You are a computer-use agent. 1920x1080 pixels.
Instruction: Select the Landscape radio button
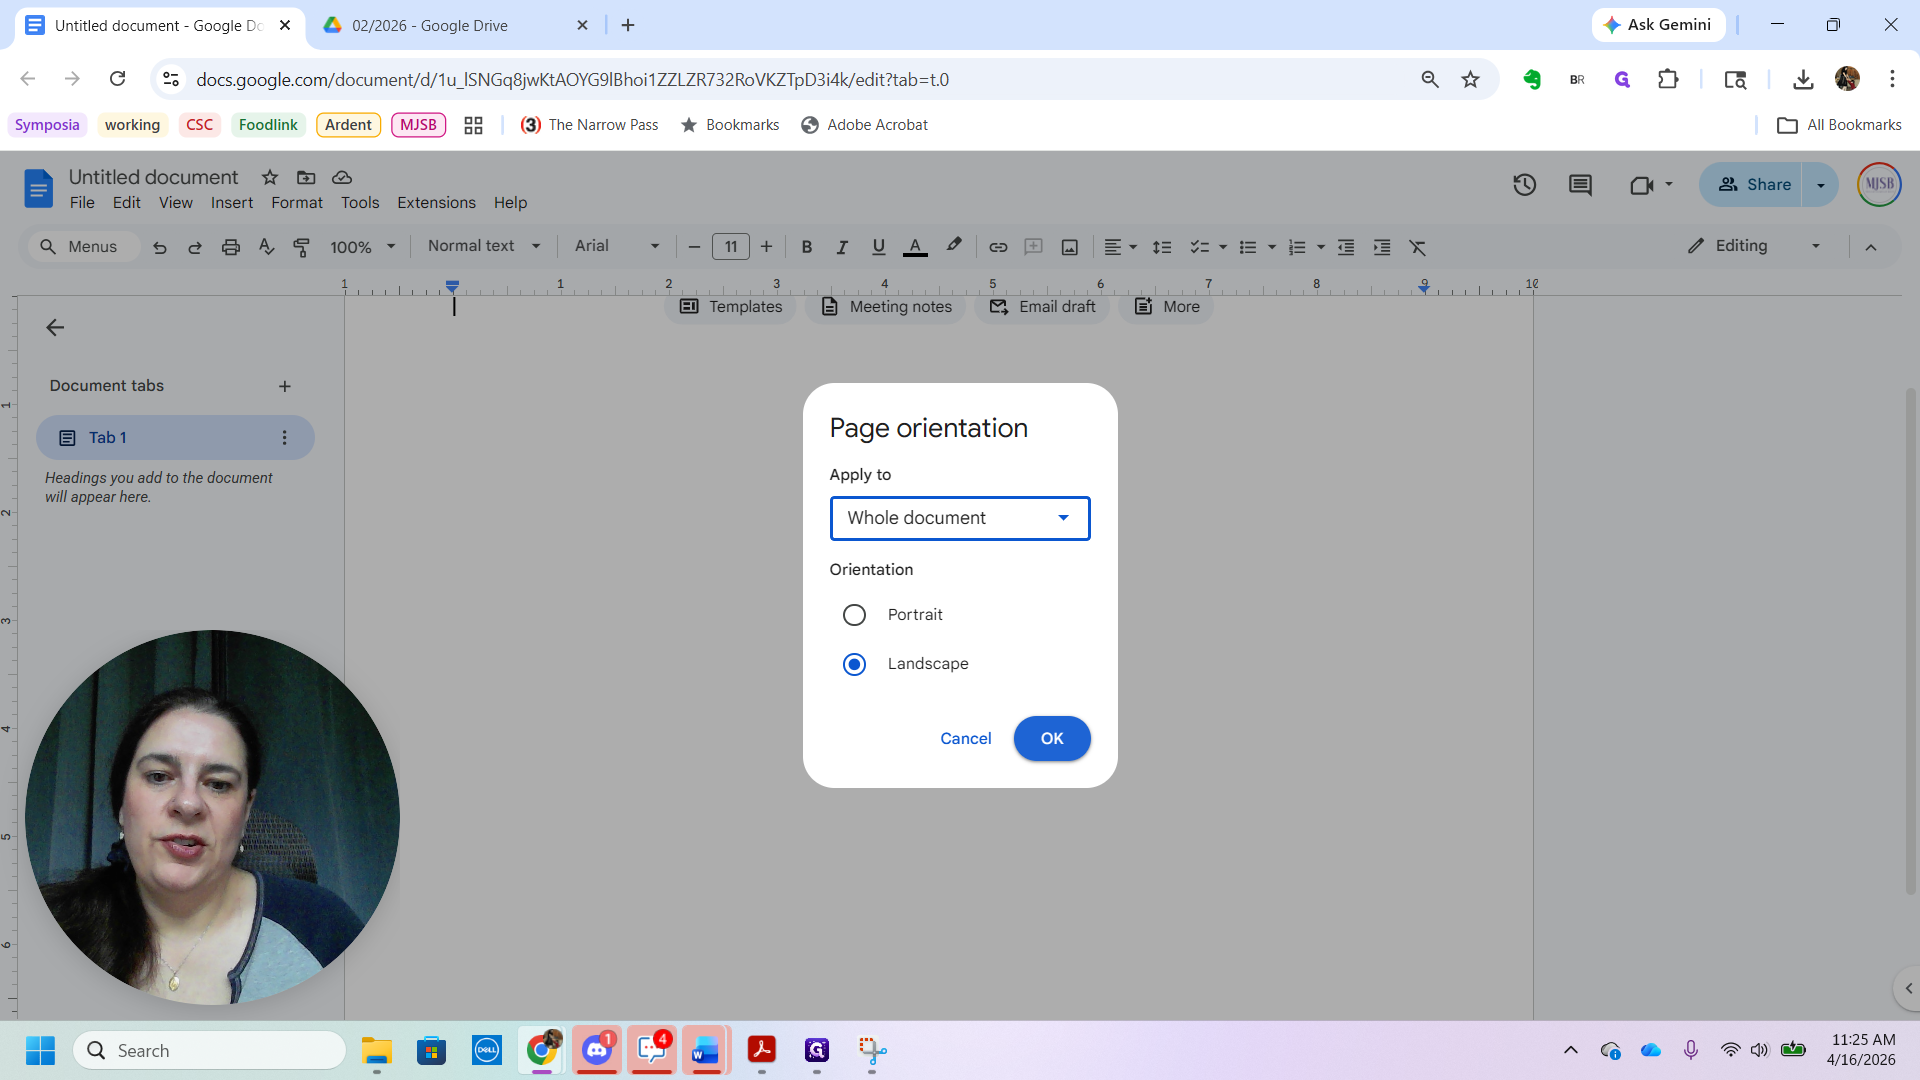click(x=854, y=664)
